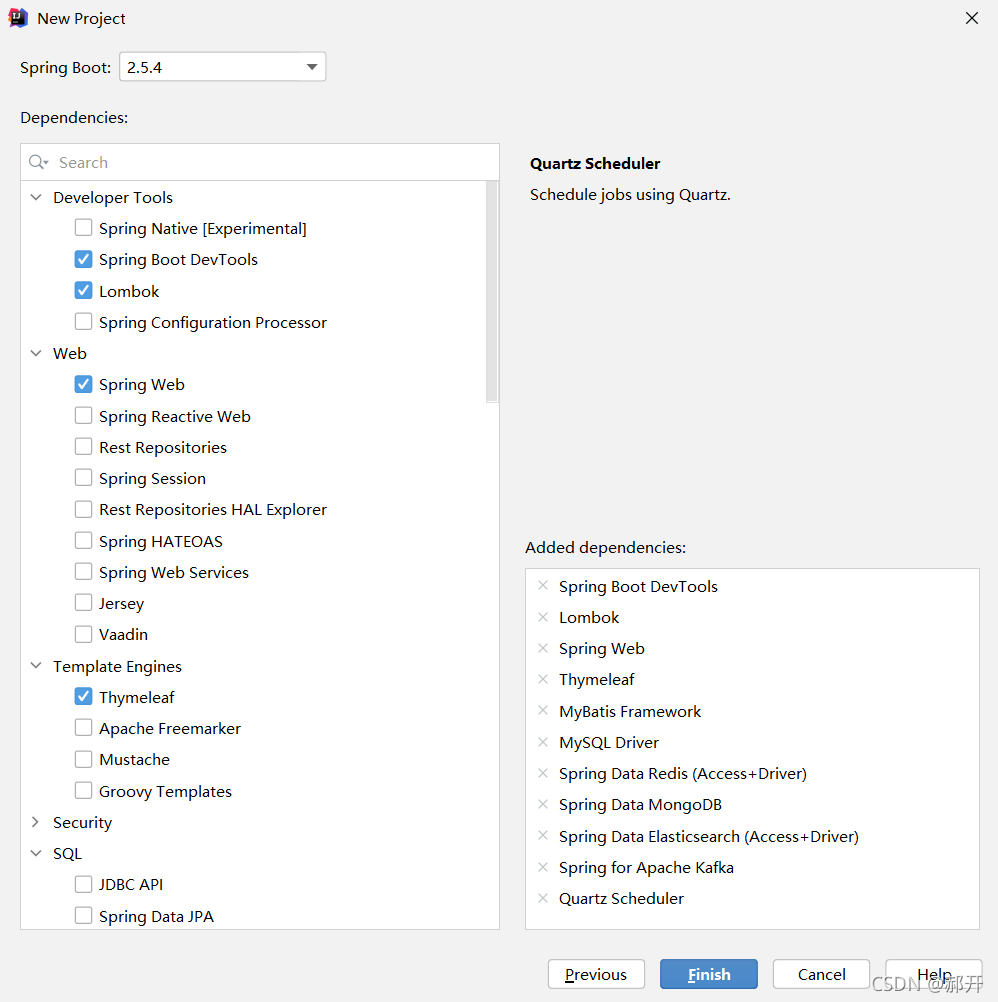
Task: Remove Spring Data MongoDB added dependency
Action: point(543,804)
